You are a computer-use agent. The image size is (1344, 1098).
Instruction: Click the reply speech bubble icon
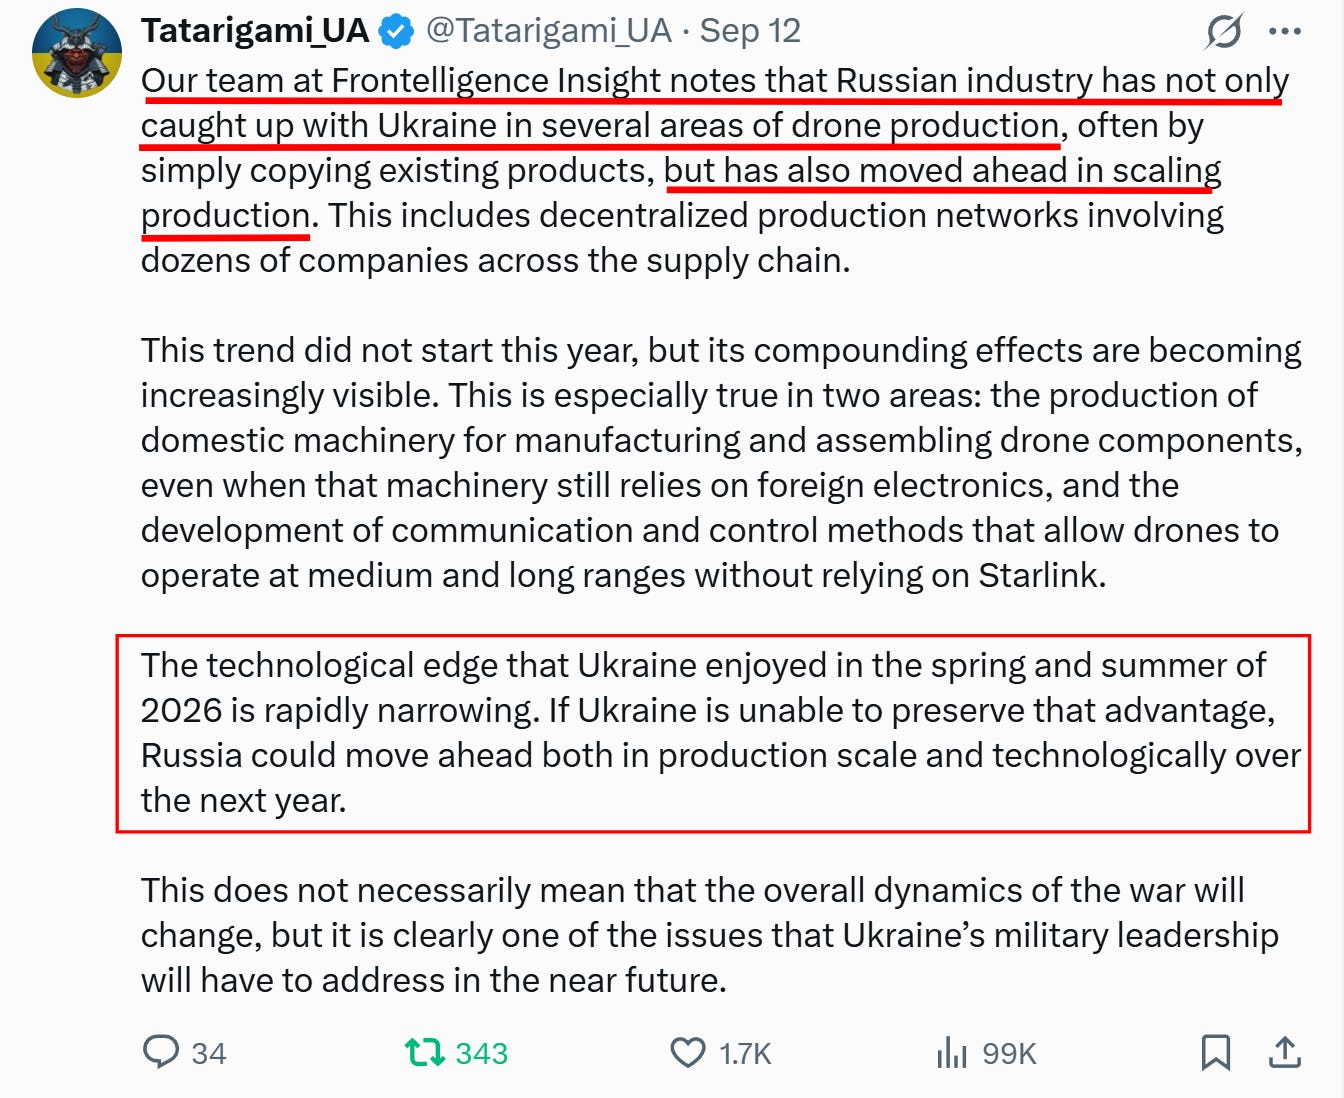point(161,1052)
